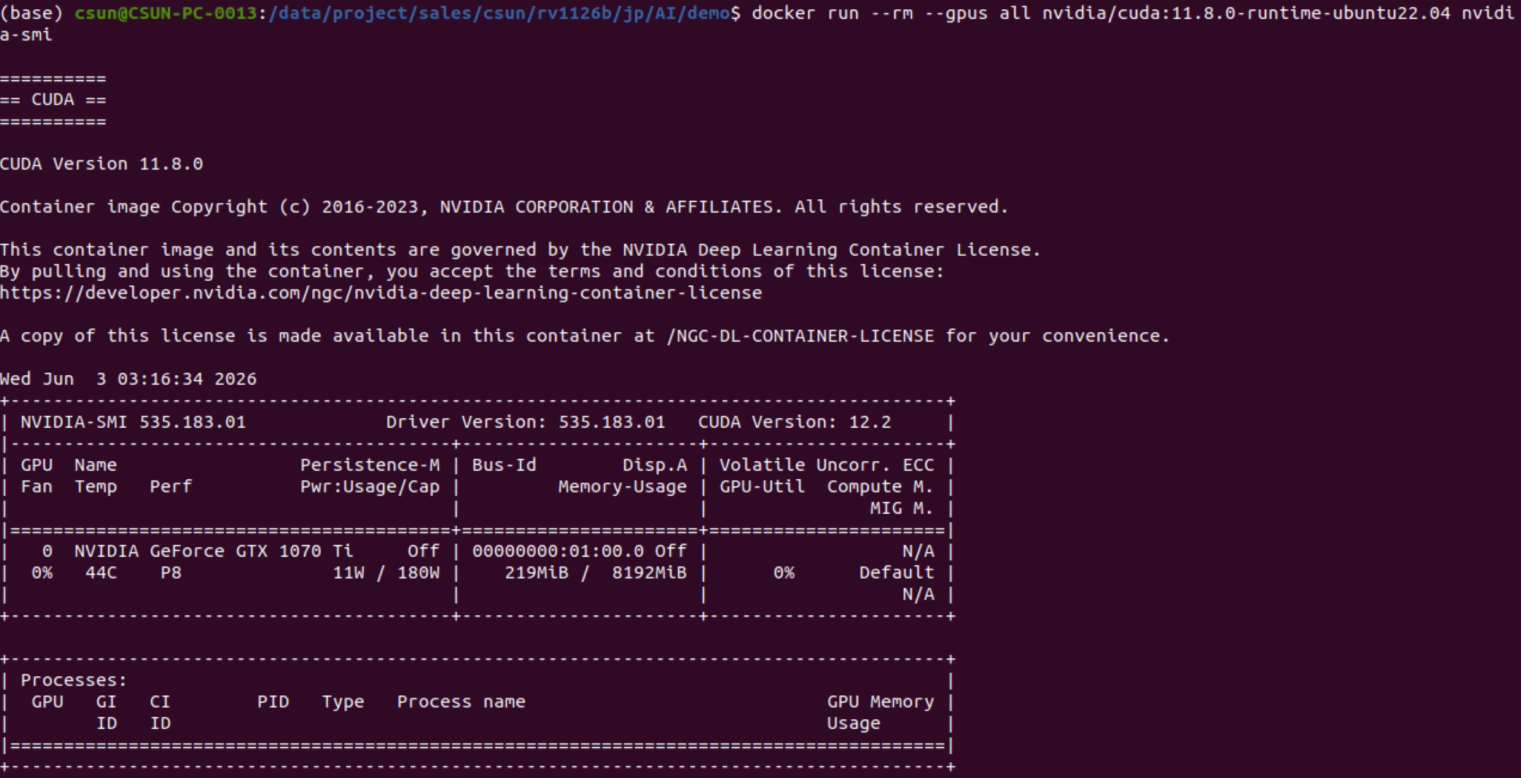Click GPU name 'NVIDIA GeForce GTX 1070 Ti'

pos(213,551)
